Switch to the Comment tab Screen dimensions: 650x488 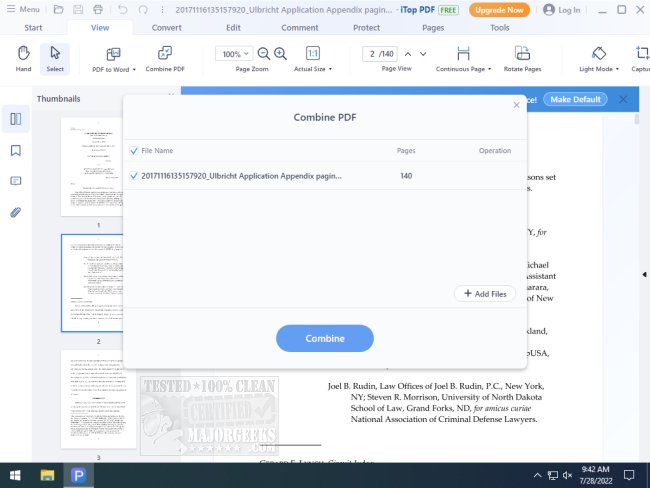300,28
